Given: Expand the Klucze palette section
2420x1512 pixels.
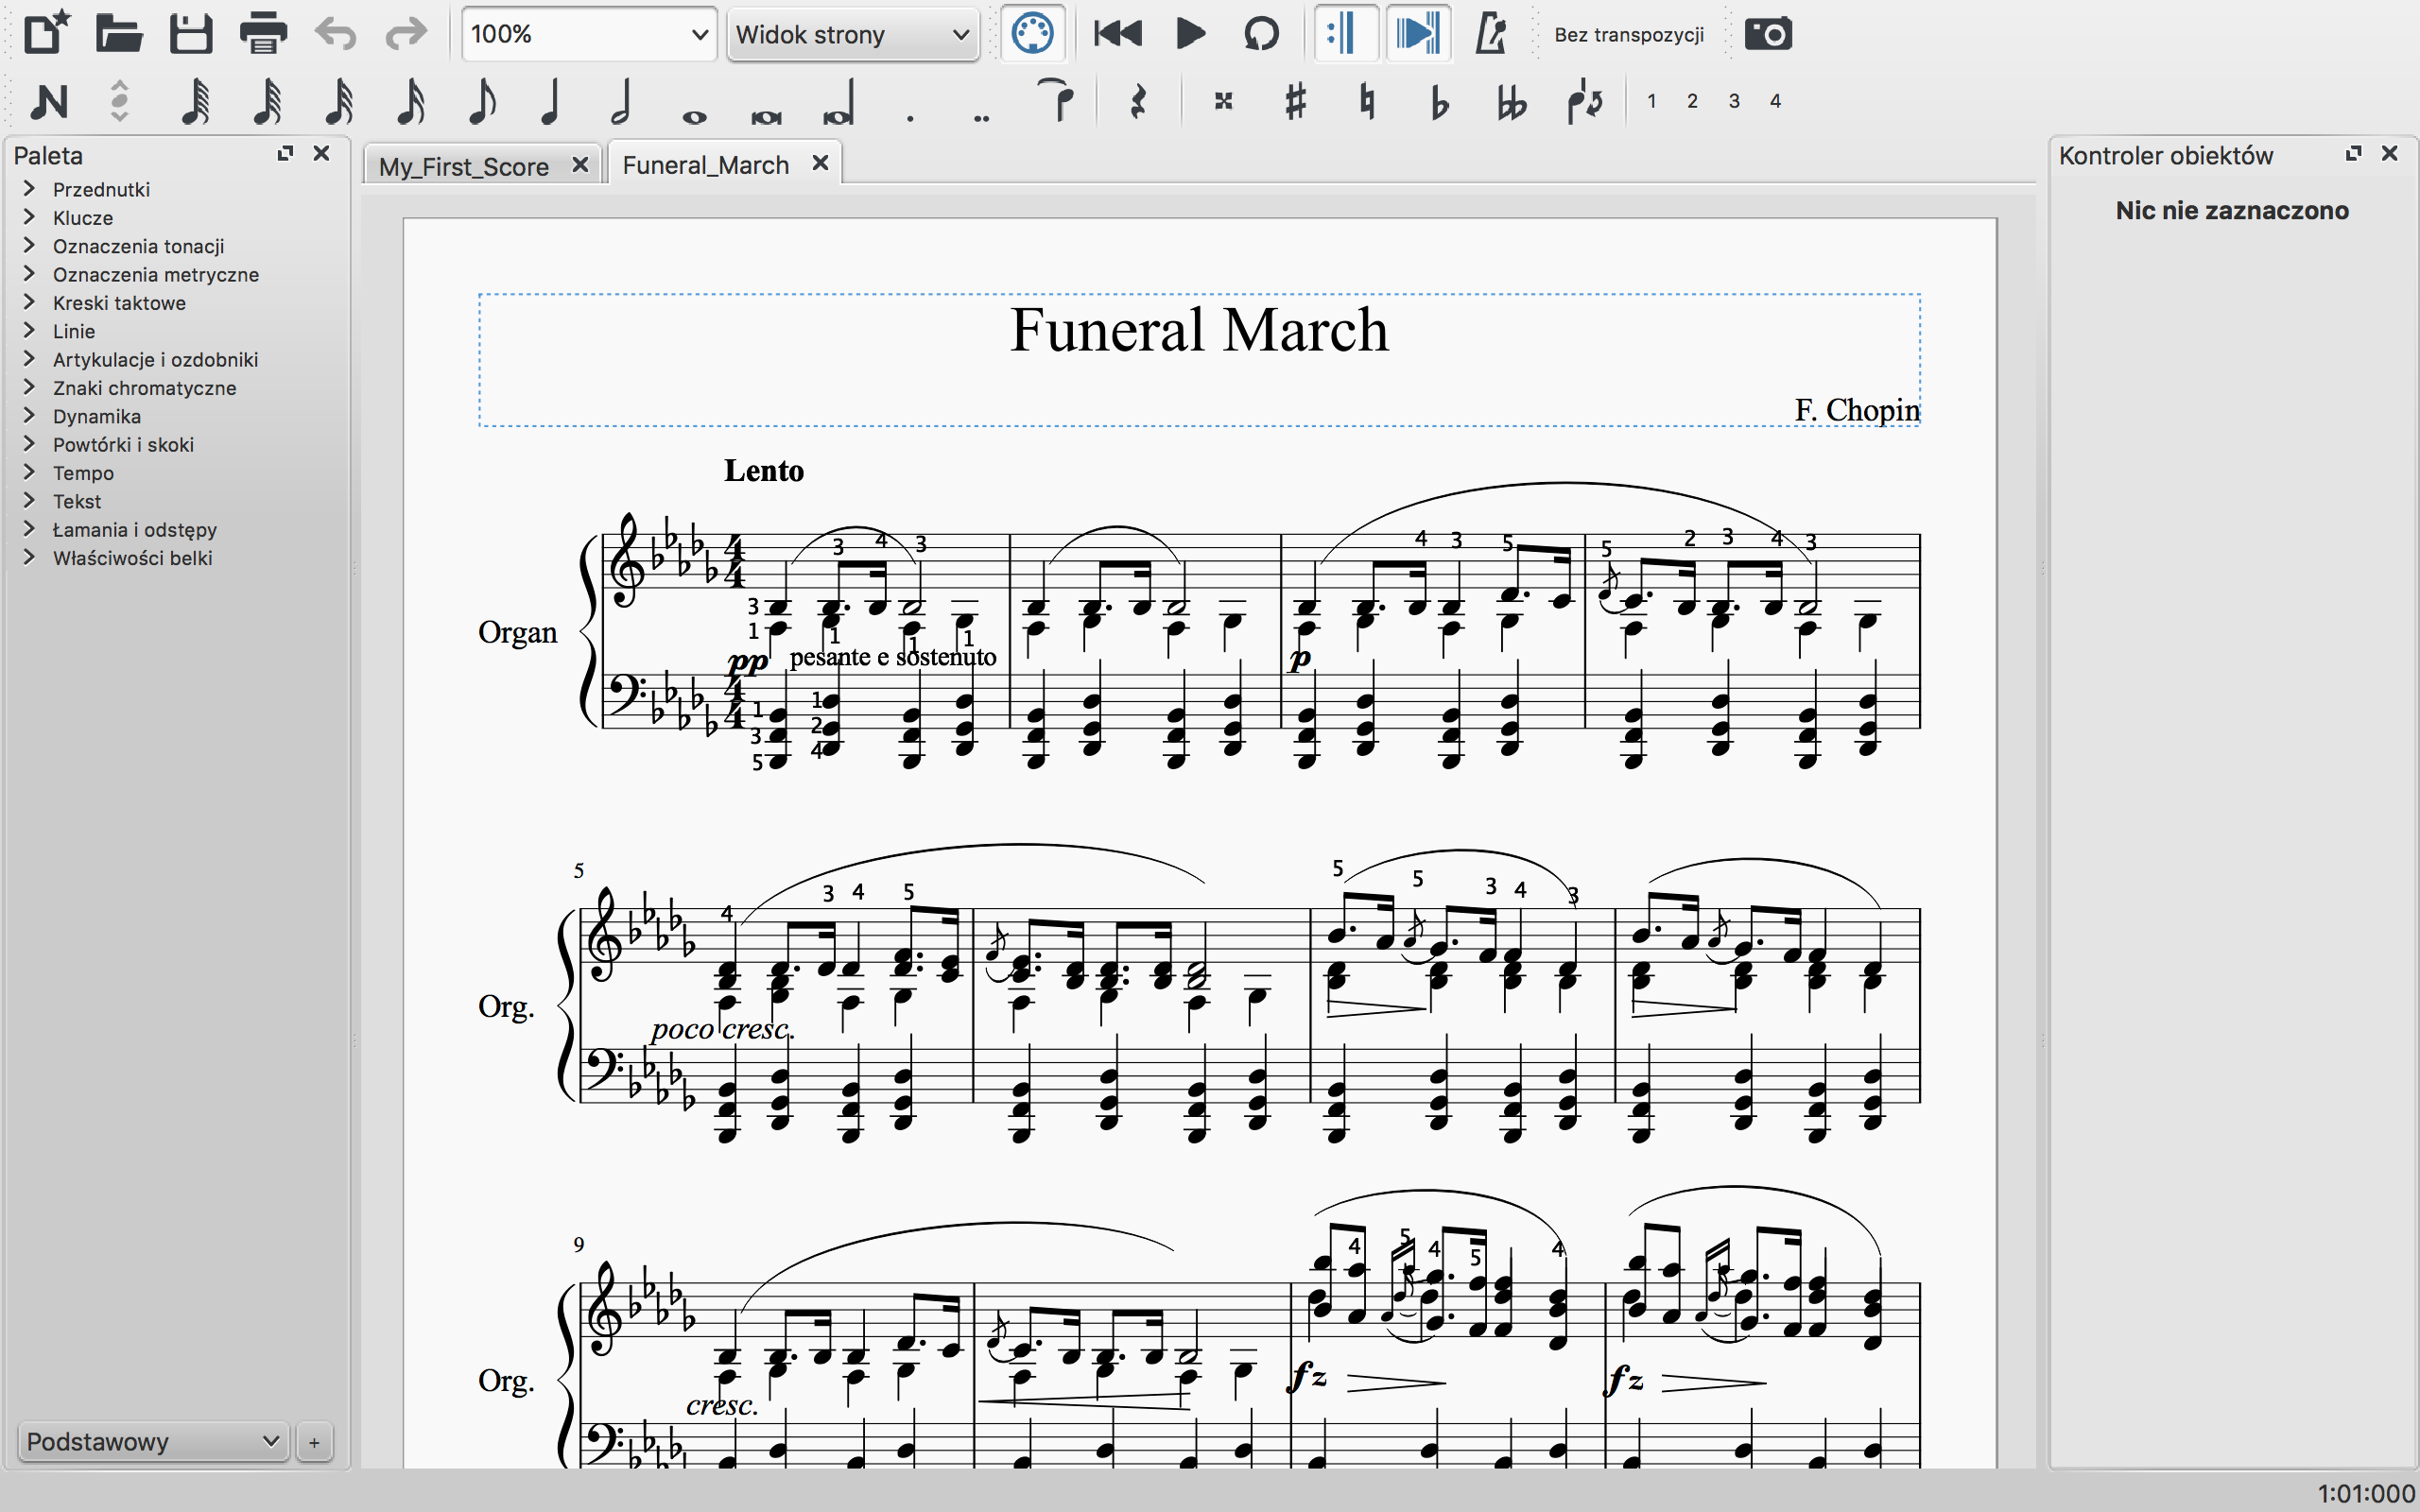Looking at the screenshot, I should click(x=82, y=218).
